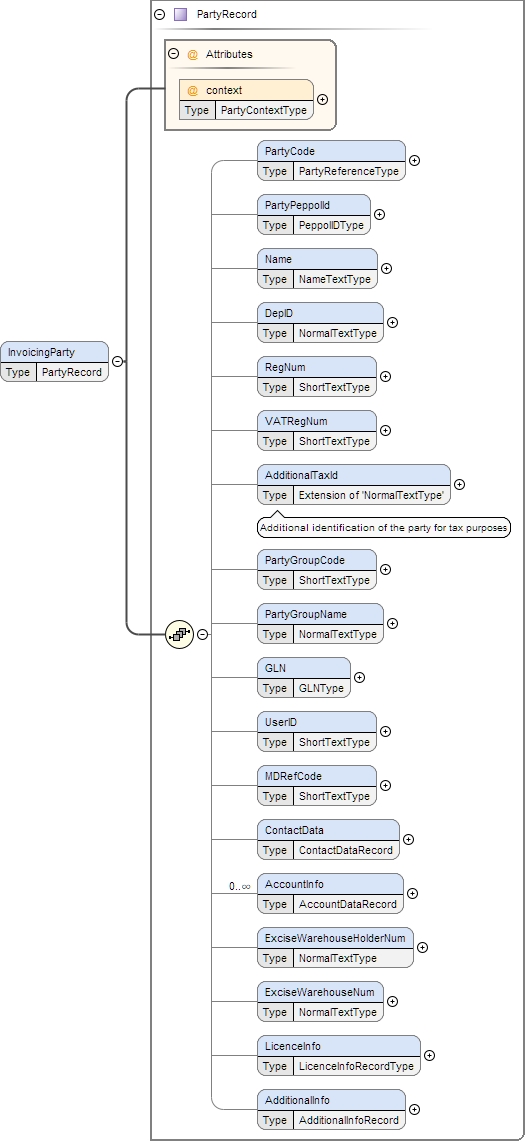Click the purple PartyRecord type icon

181,14
